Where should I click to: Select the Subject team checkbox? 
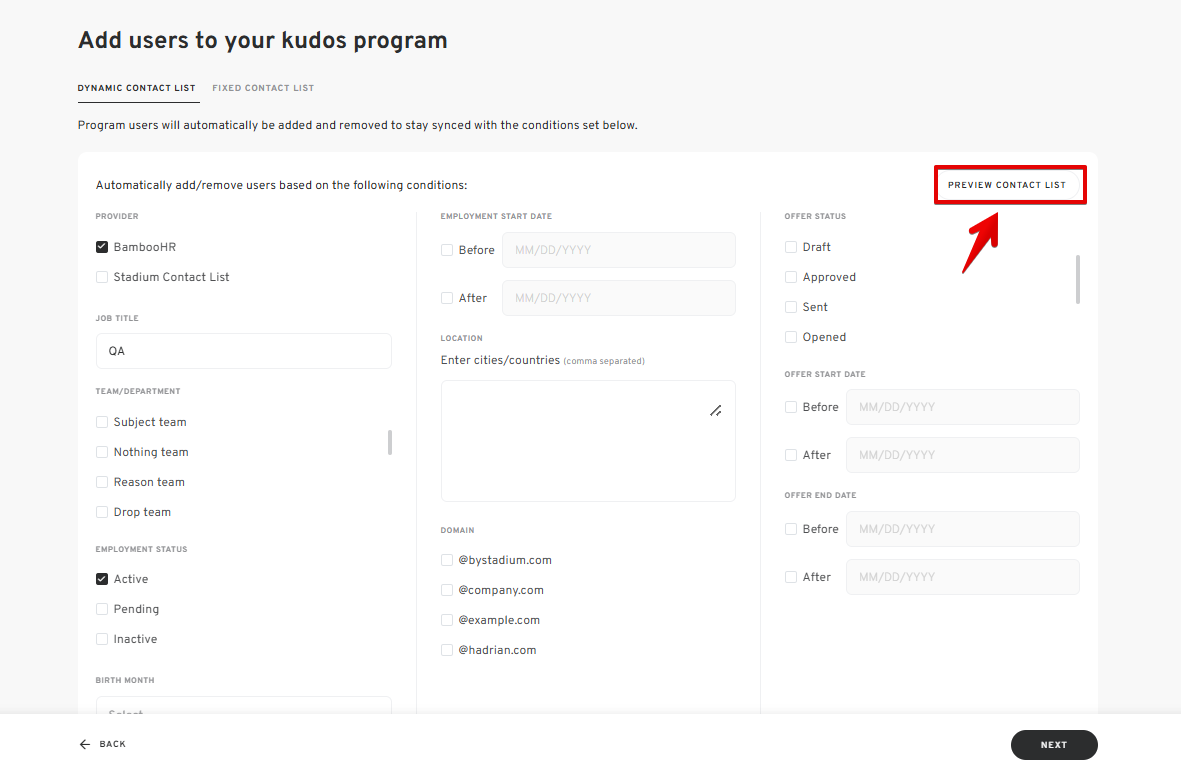102,422
